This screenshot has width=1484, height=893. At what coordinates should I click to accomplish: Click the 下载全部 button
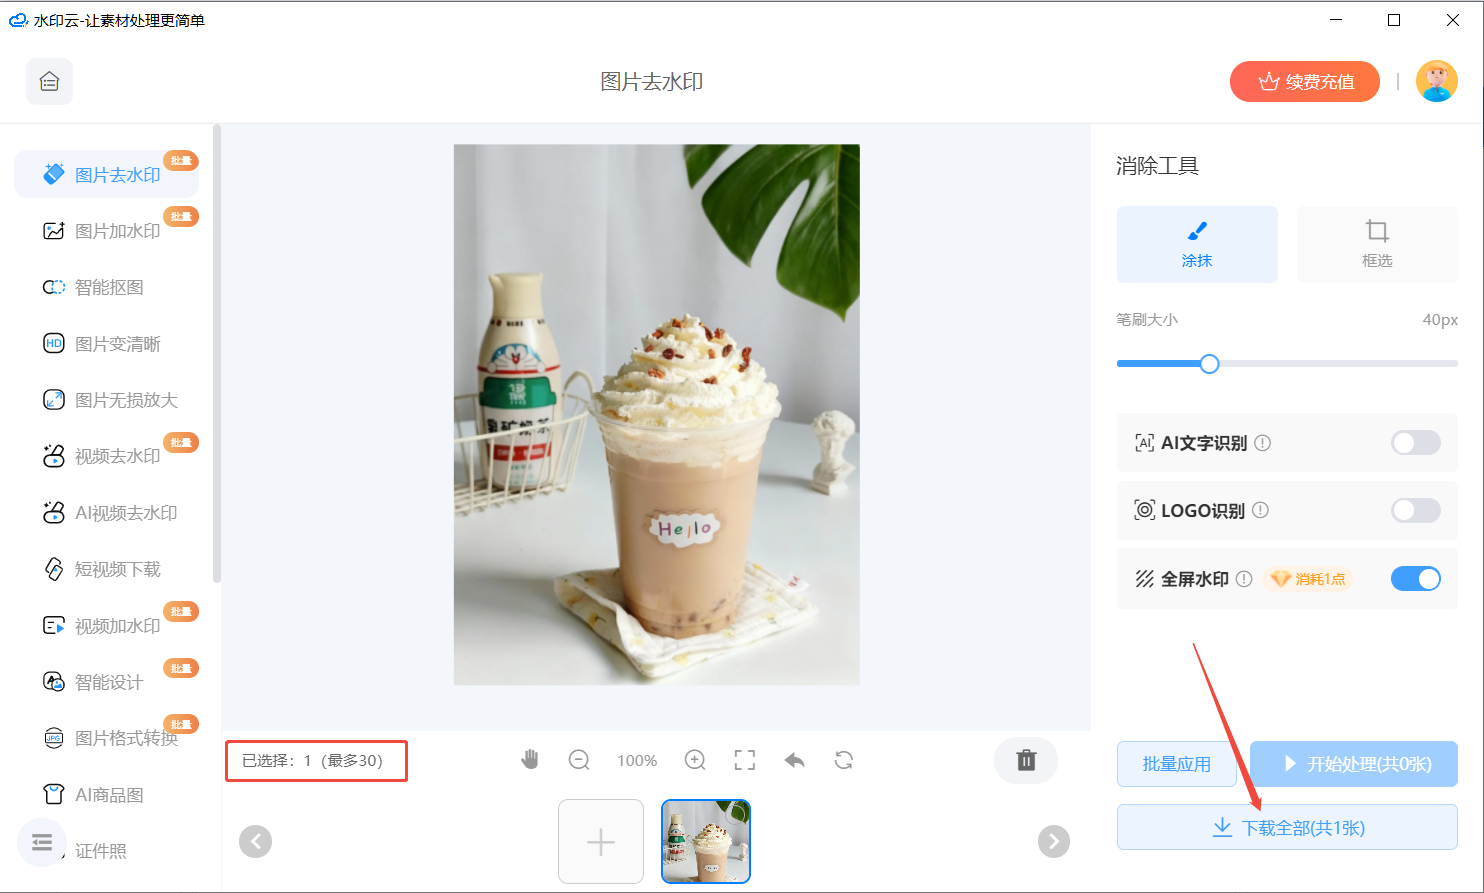(1286, 828)
